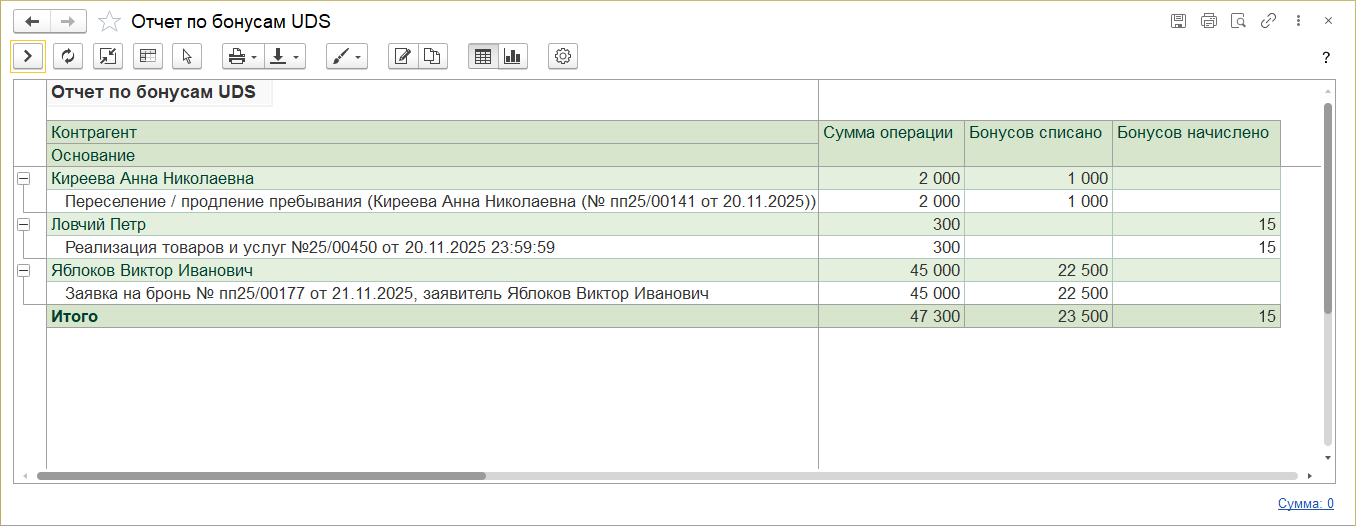The image size is (1356, 526).
Task: Click the vertical scrollbar down arrow
Action: 1328,458
